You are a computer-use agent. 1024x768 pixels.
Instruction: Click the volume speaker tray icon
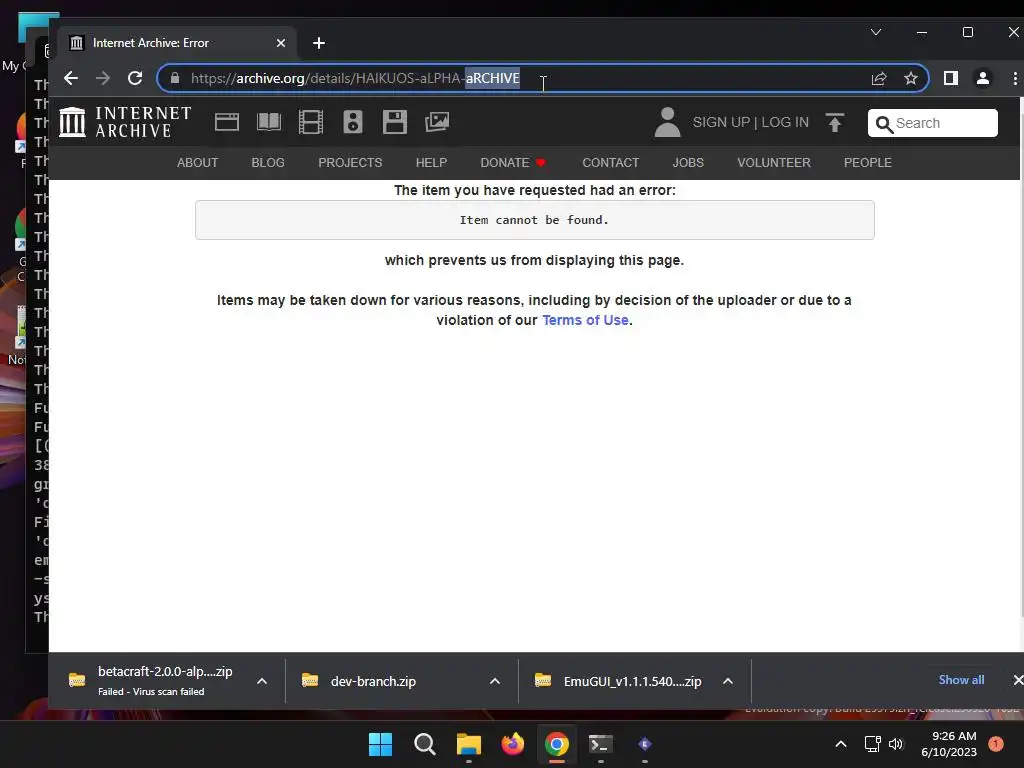(896, 744)
